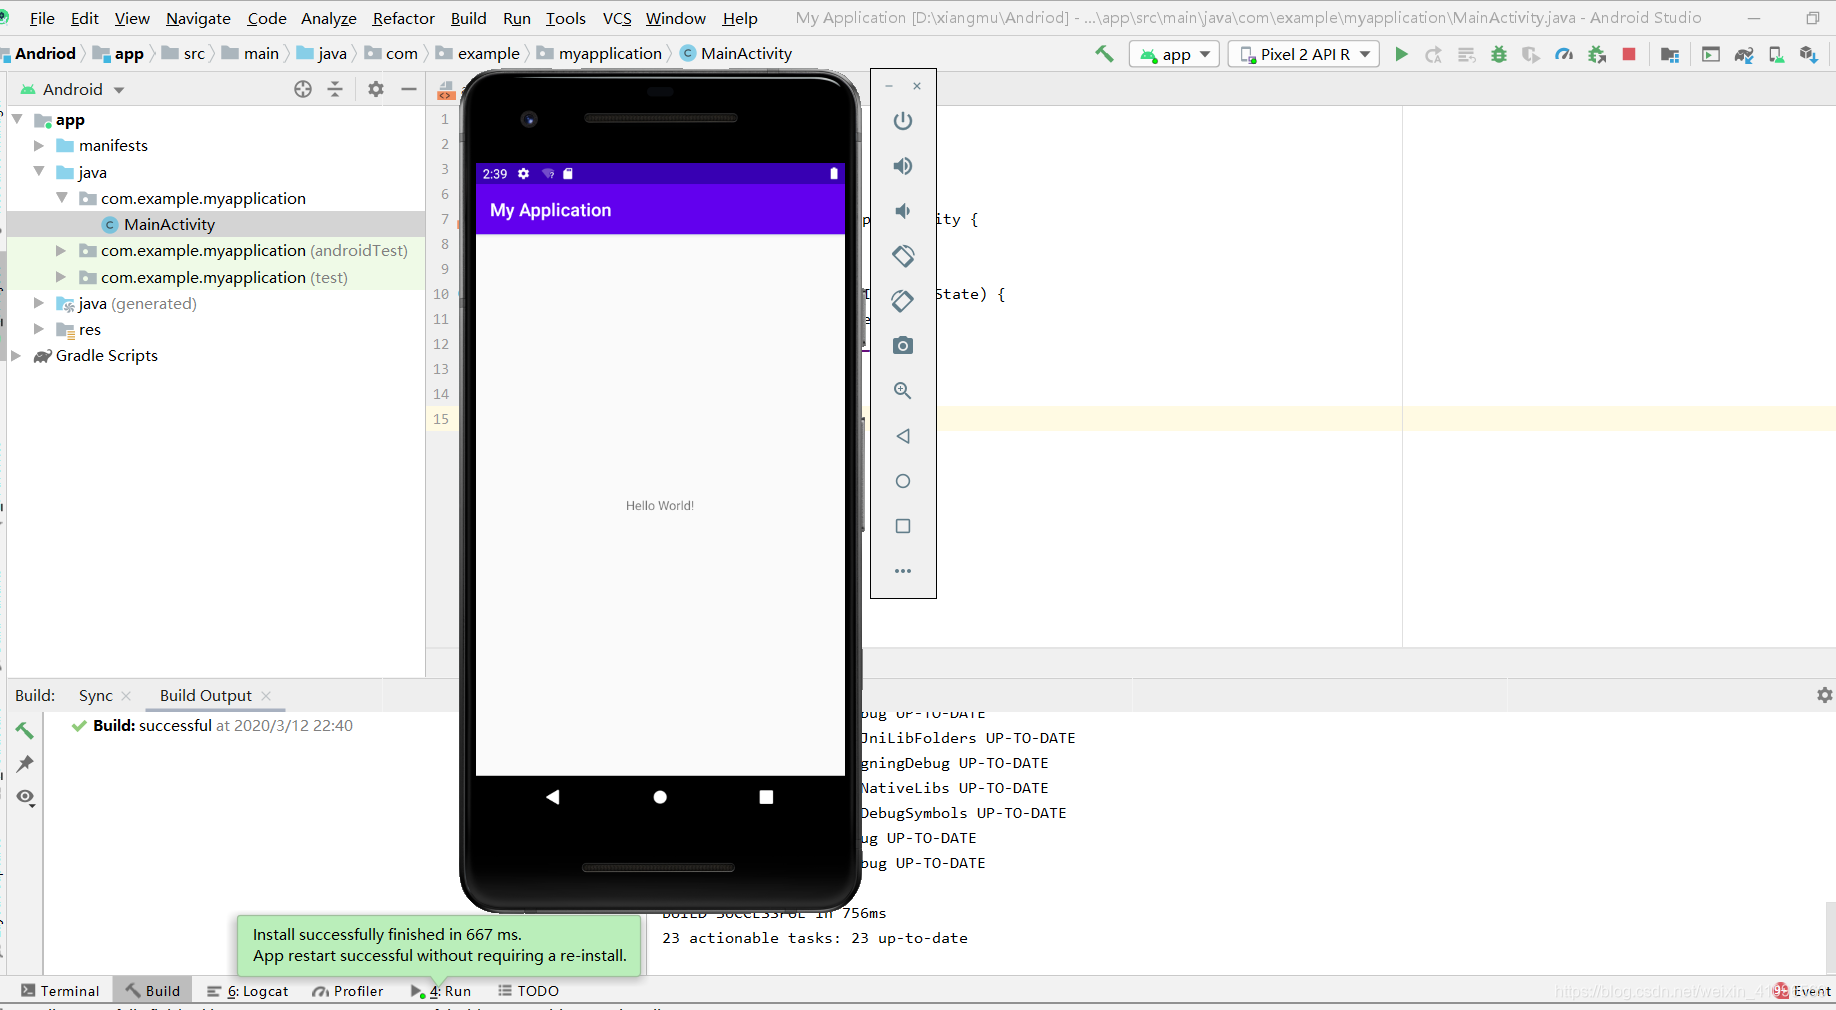Open emulator extended controls (three dots)
The height and width of the screenshot is (1010, 1836).
(x=903, y=571)
